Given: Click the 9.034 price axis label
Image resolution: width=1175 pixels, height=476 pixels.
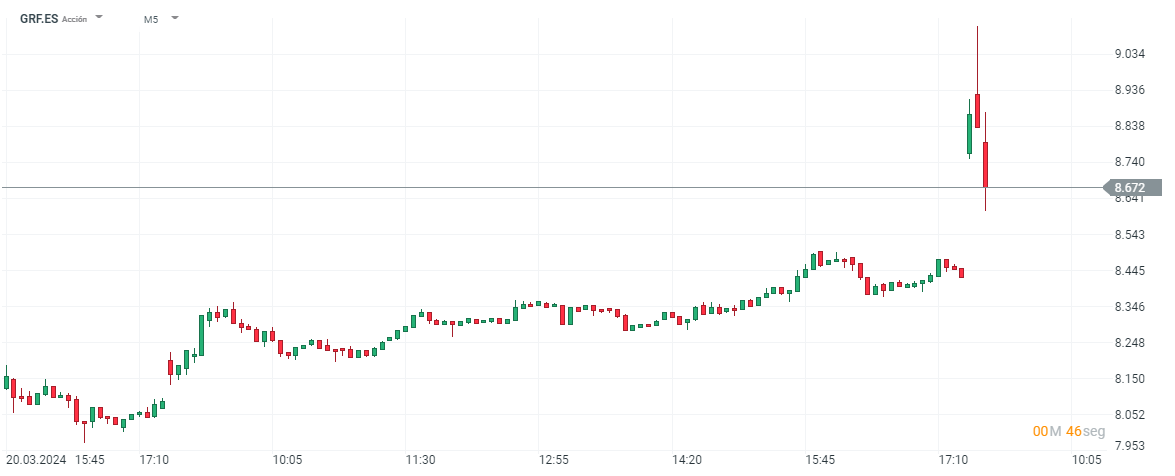Looking at the screenshot, I should [1129, 54].
